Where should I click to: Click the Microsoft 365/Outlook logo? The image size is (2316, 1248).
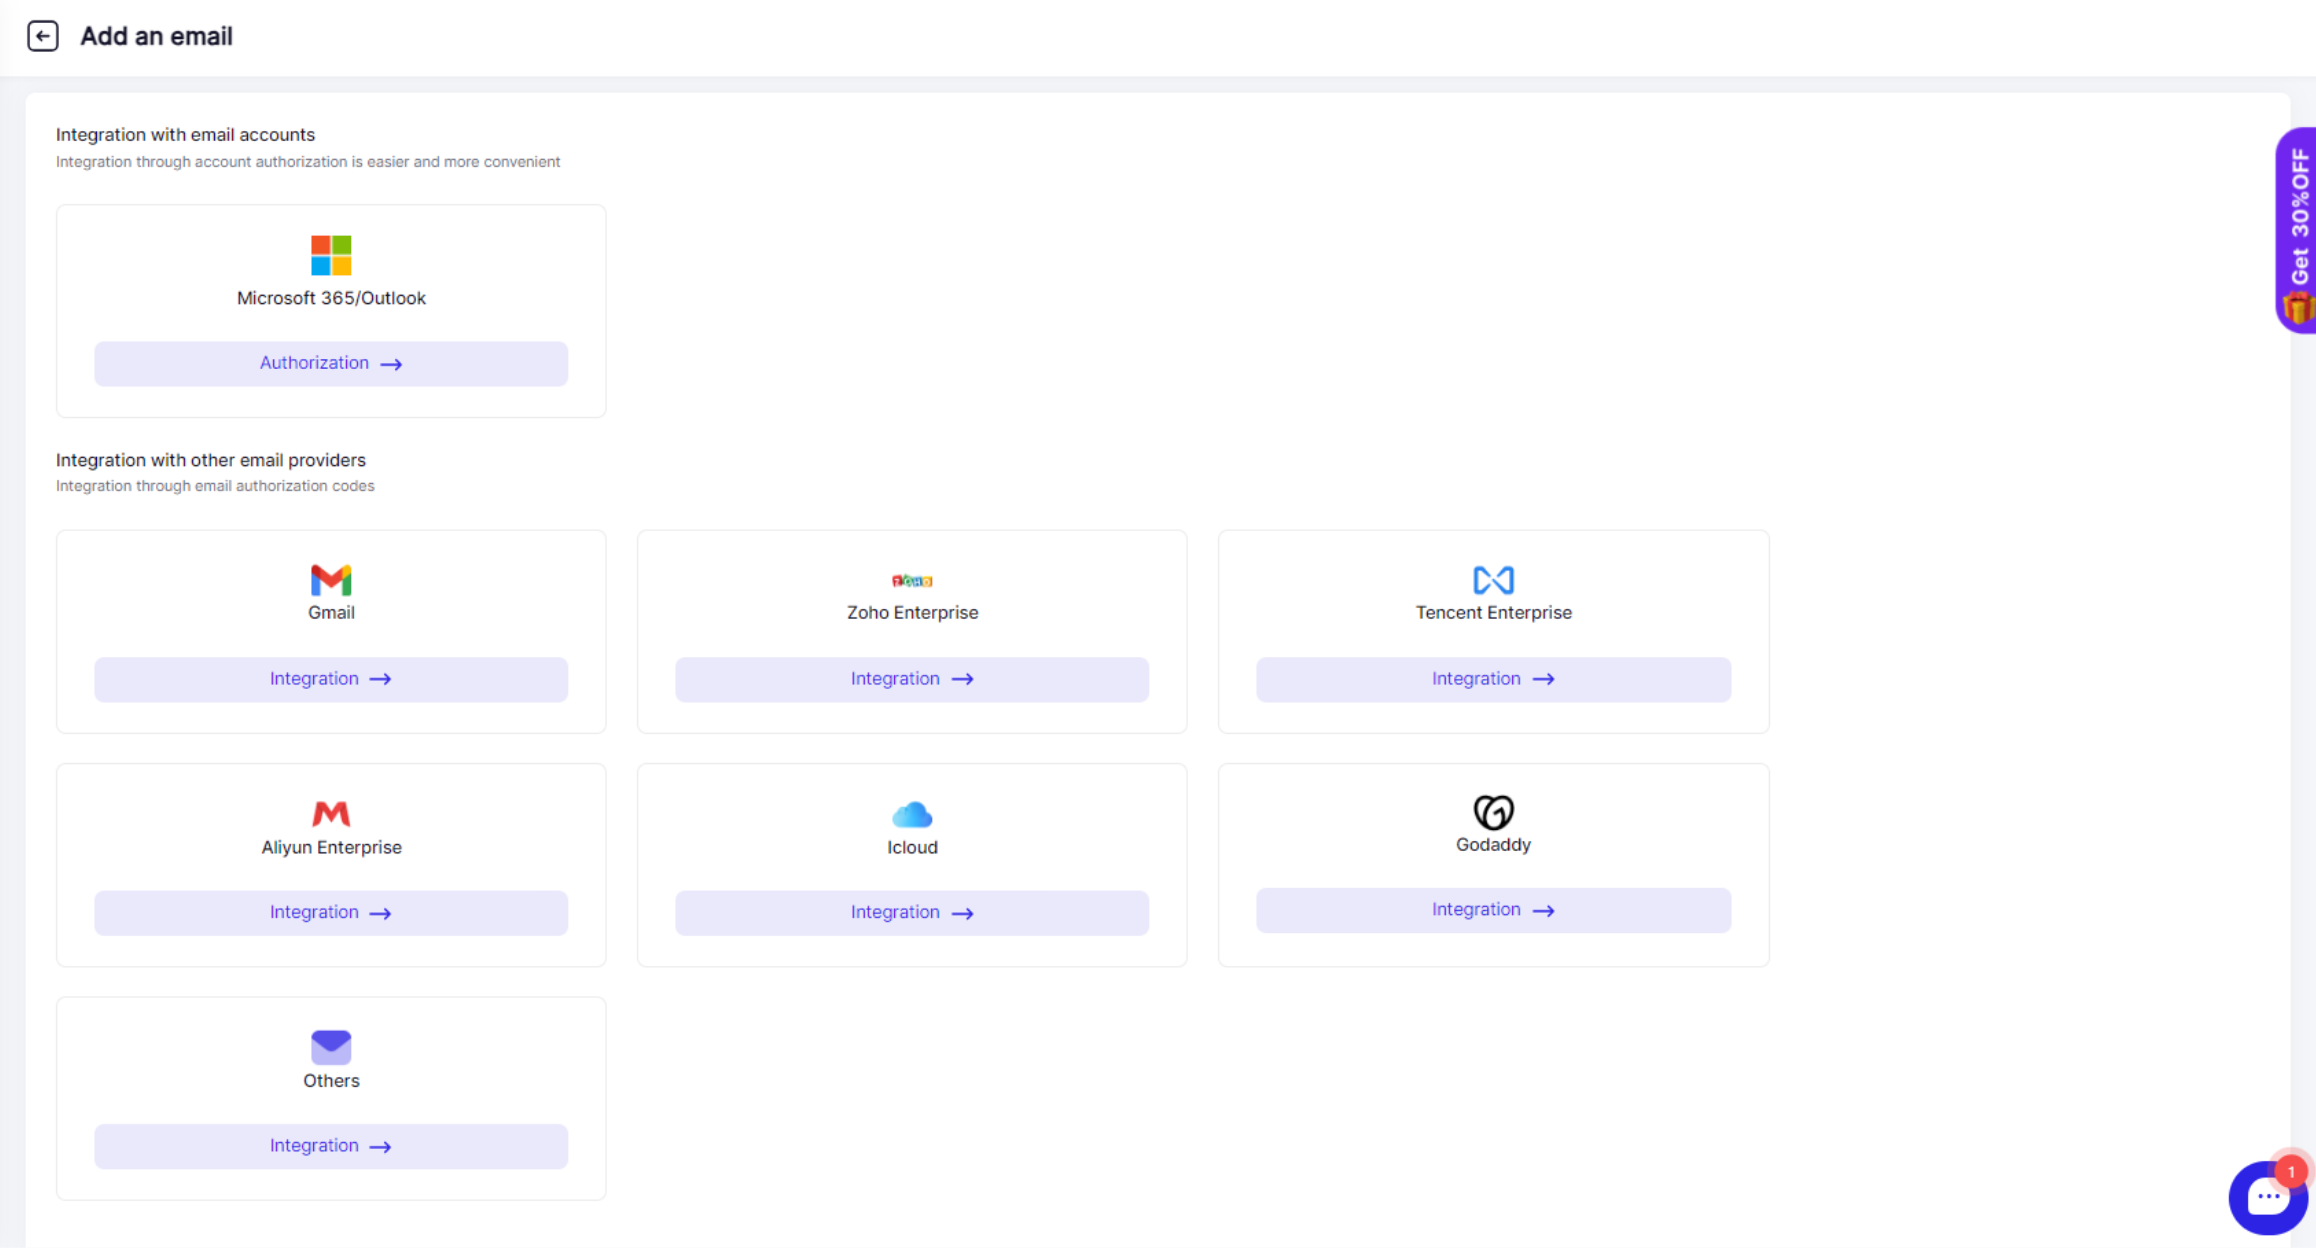coord(331,255)
